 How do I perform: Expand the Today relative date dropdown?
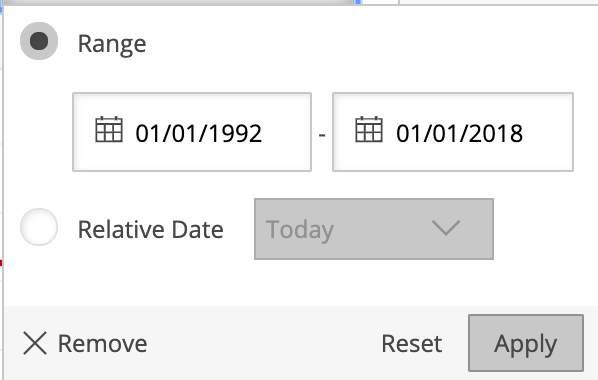[x=374, y=229]
